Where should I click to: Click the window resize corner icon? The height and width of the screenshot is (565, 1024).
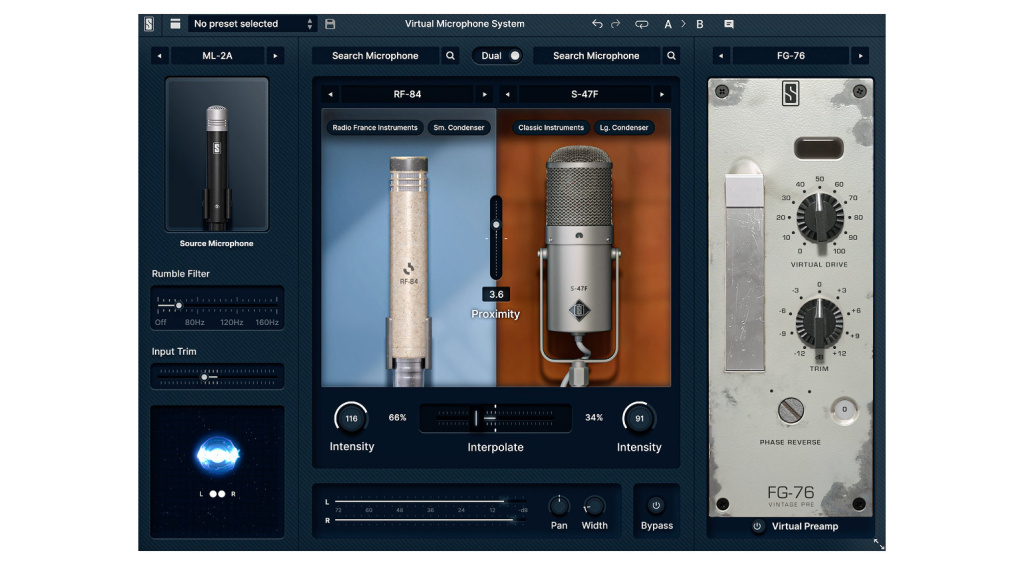pos(879,543)
